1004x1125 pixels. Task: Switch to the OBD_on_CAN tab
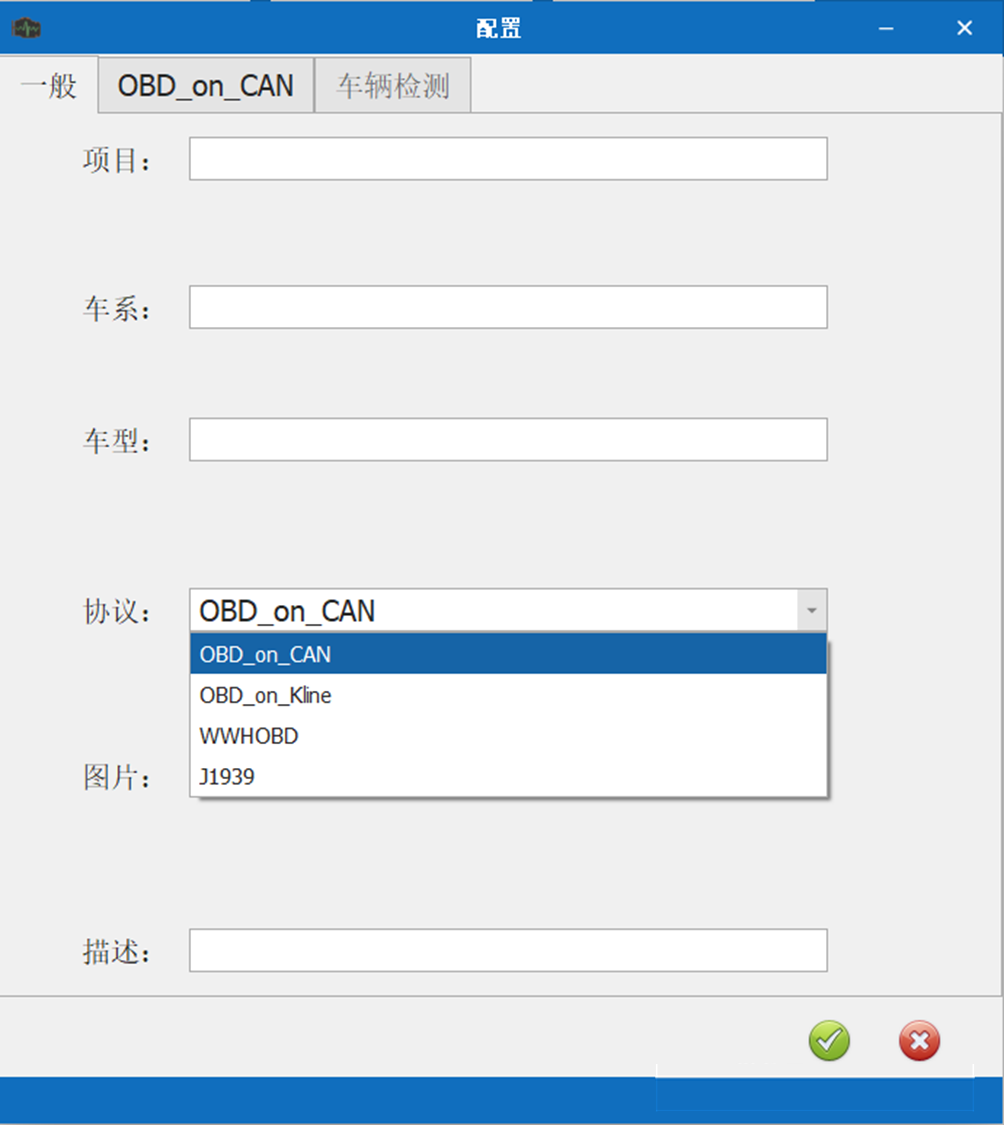click(x=206, y=86)
